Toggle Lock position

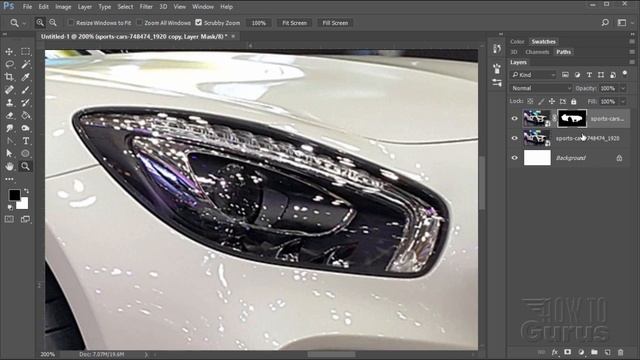552,101
